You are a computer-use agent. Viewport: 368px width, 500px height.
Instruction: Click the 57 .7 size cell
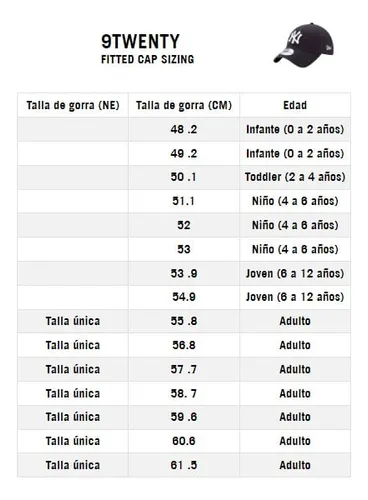click(x=184, y=369)
